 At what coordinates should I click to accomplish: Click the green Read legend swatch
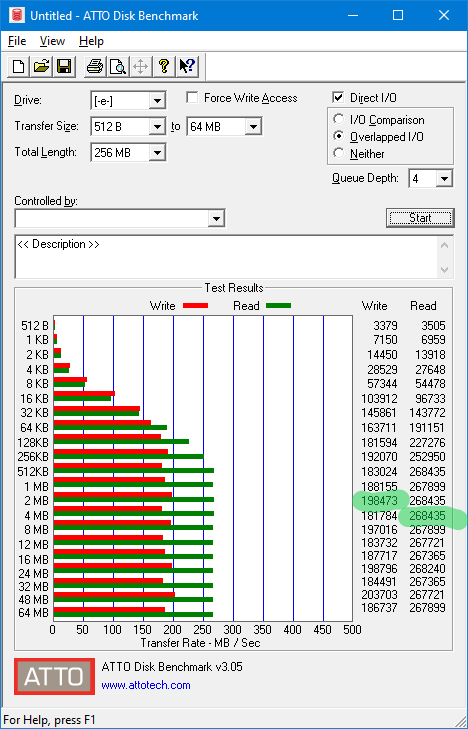(x=278, y=306)
